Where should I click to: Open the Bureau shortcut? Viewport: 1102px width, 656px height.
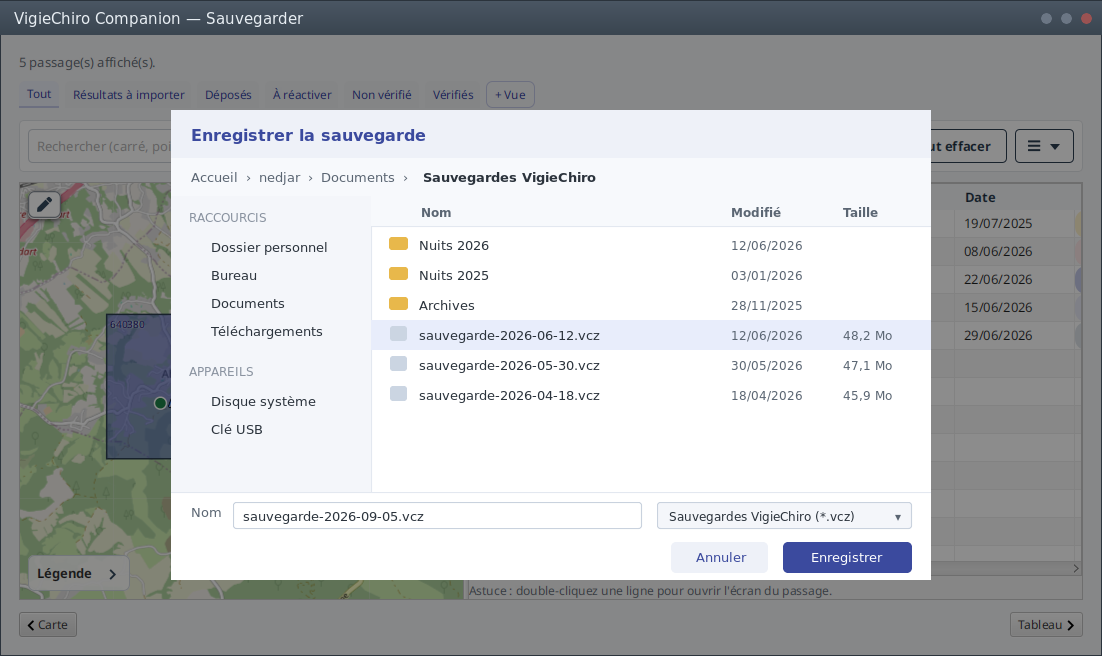[234, 276]
